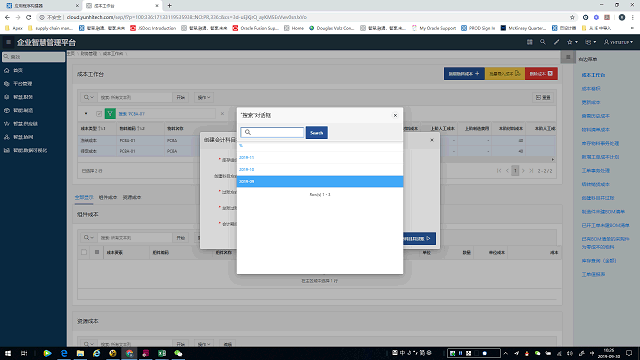Image resolution: width=640 pixels, height=360 pixels.
Task: Click the Go button beside top grid search
Action: (180, 97)
